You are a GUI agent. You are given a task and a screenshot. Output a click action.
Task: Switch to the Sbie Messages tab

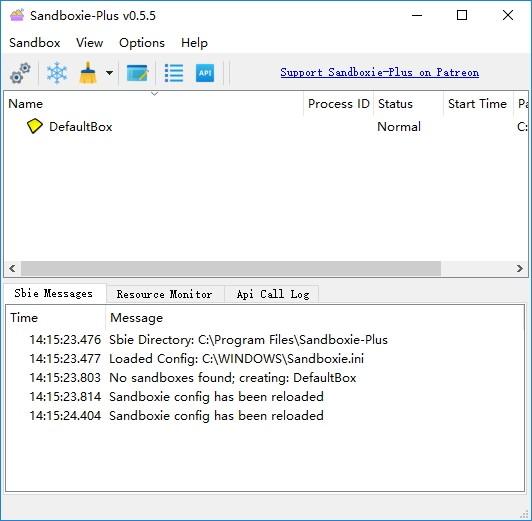54,293
